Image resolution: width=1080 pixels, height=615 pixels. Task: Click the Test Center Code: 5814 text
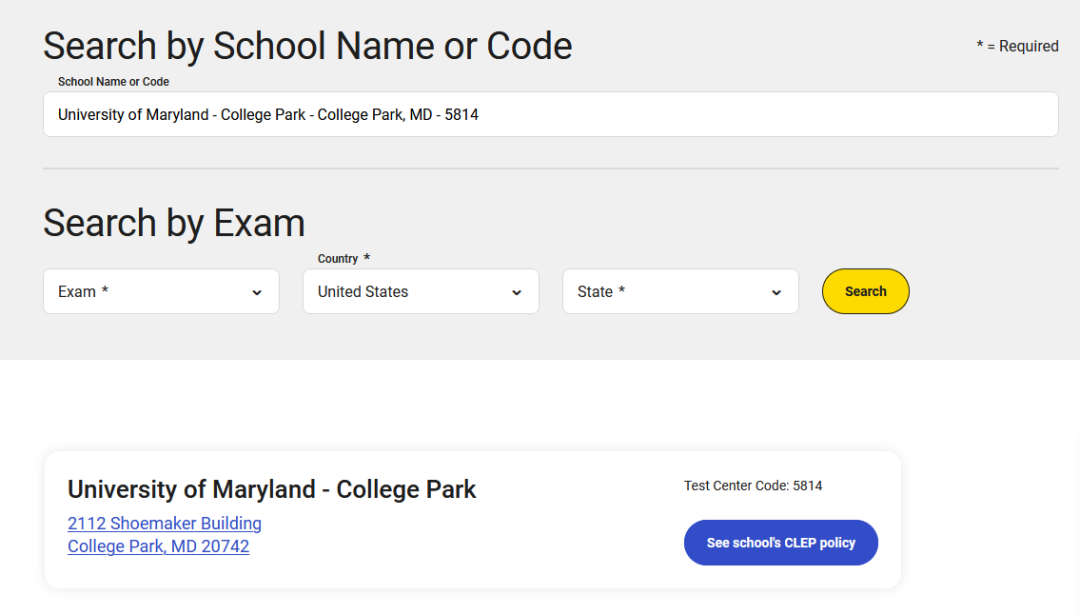tap(753, 486)
